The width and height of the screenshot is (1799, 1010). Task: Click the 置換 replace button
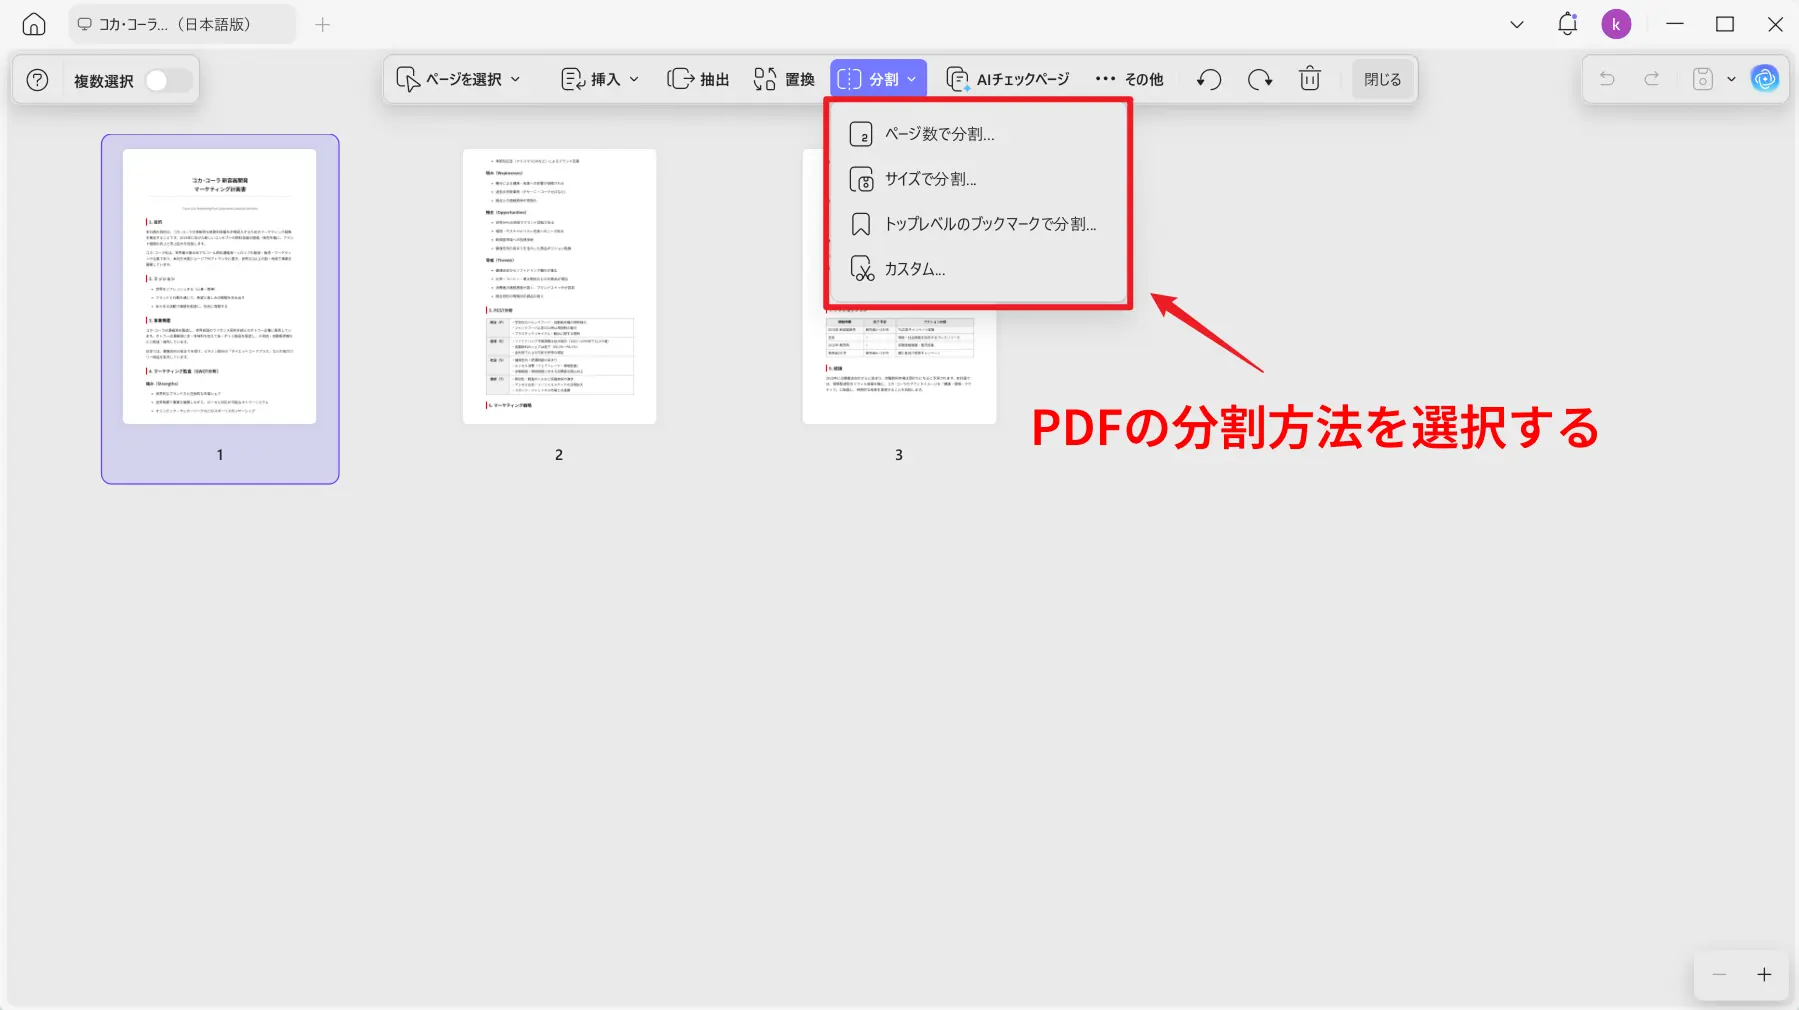point(785,79)
